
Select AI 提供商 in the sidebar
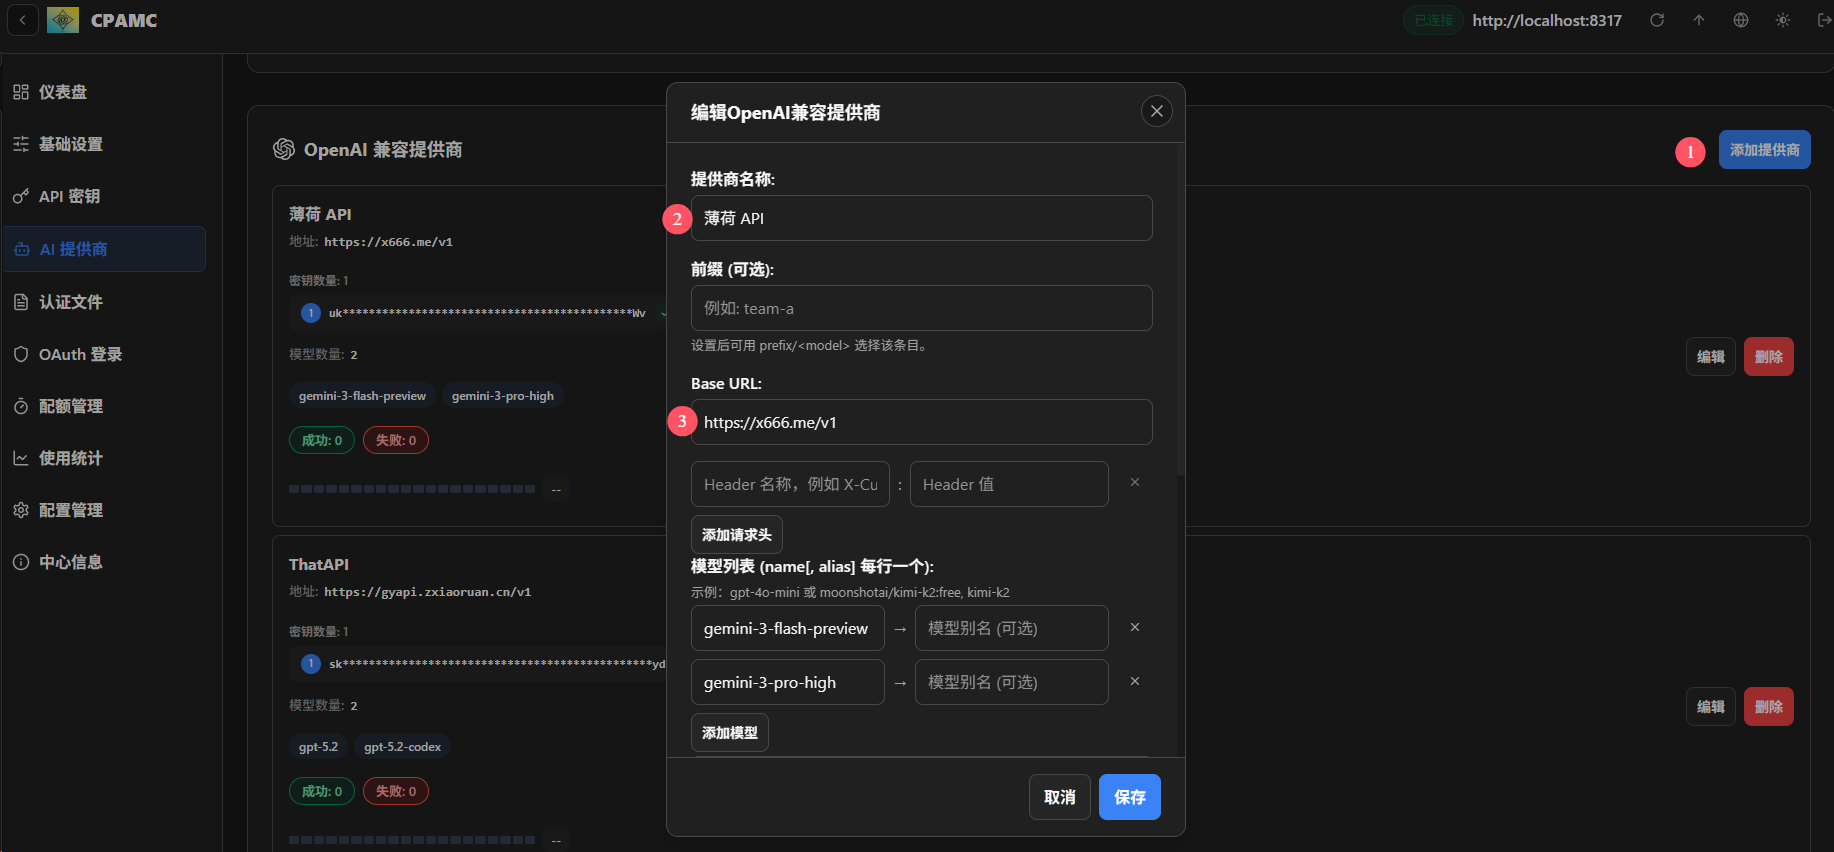click(104, 249)
